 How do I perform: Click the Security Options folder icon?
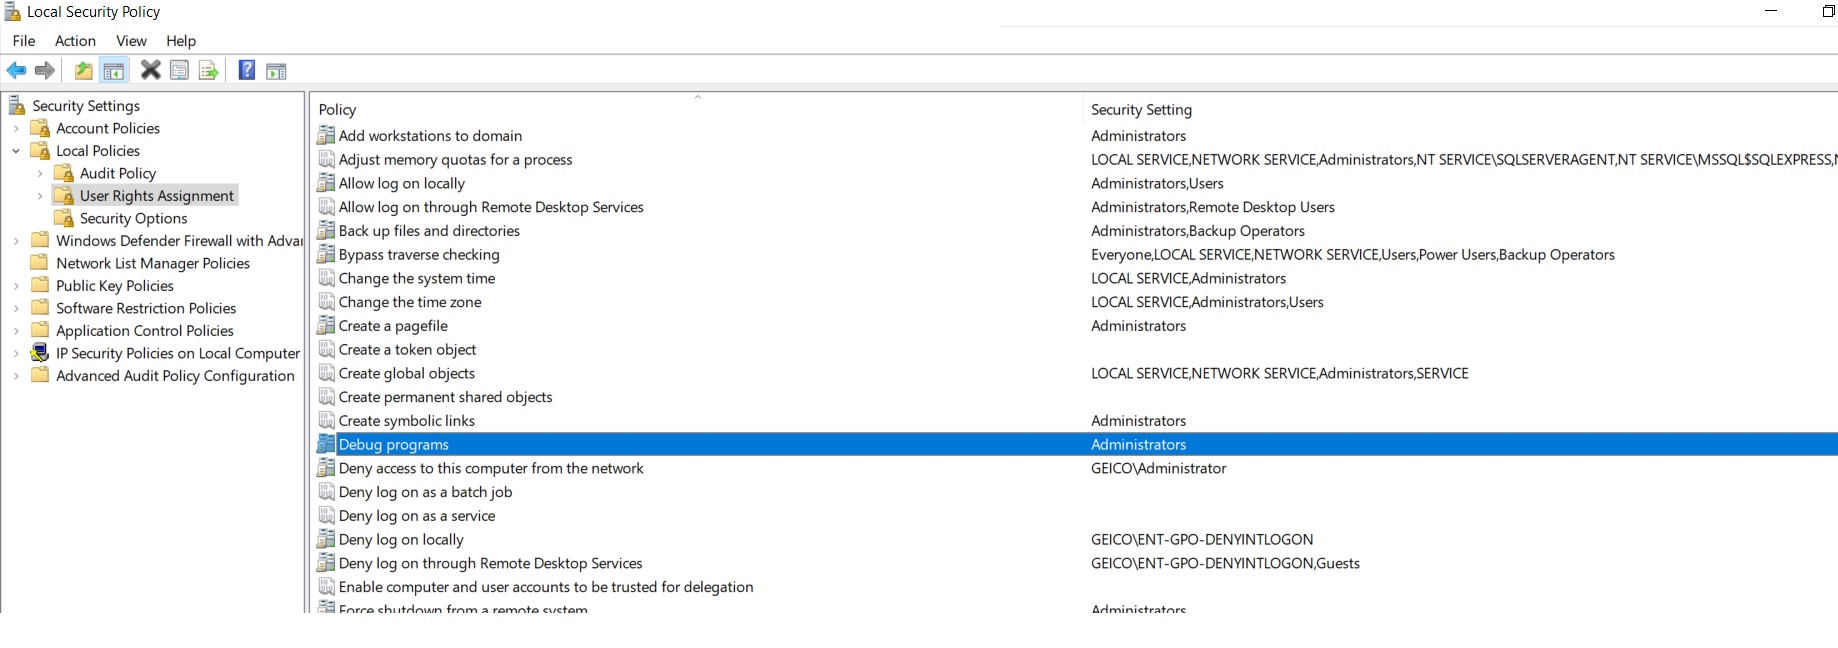click(x=64, y=218)
